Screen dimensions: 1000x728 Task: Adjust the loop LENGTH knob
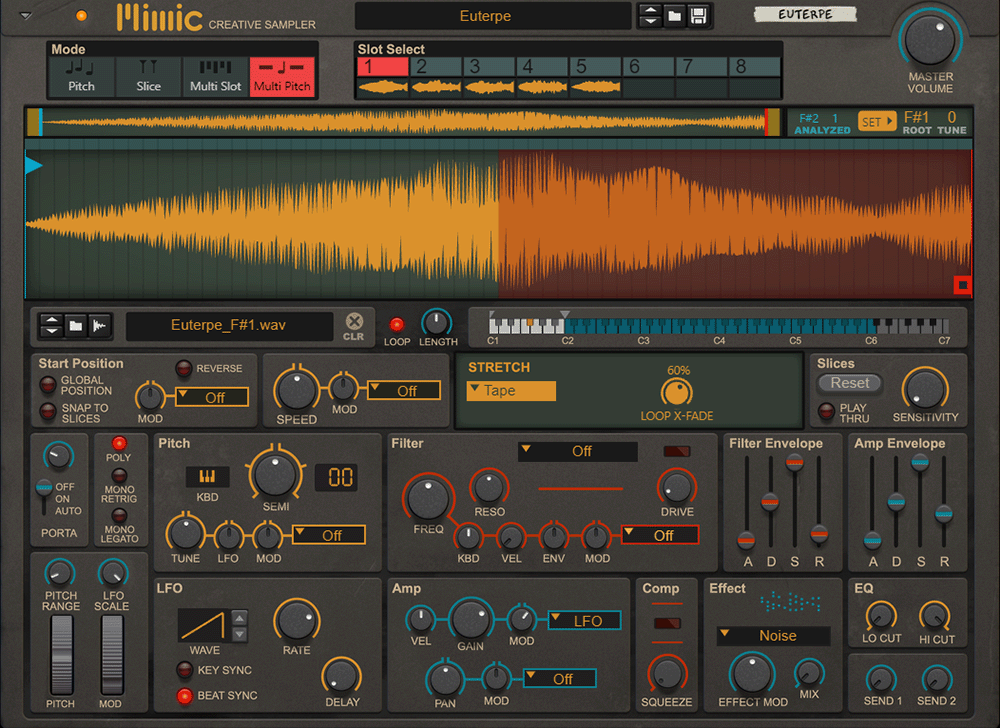coord(437,323)
